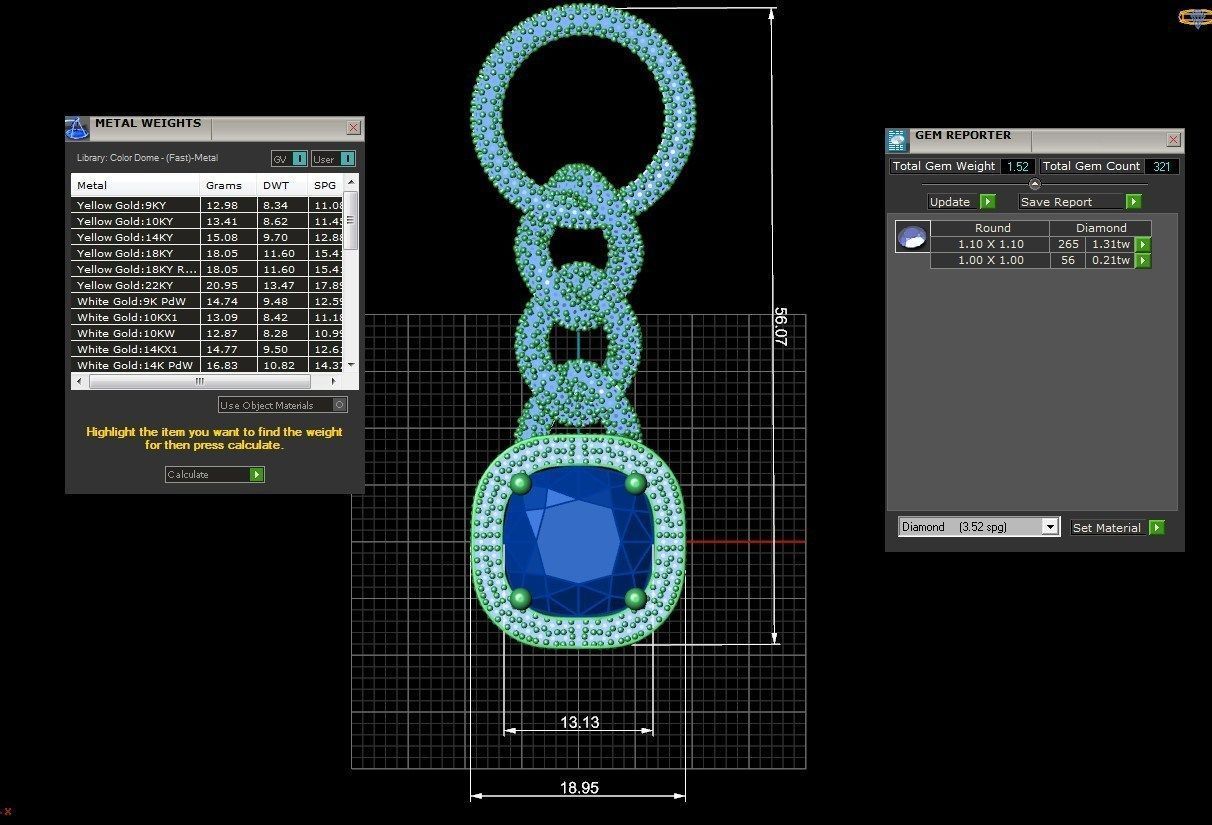Enable the Use Object Materials option
The width and height of the screenshot is (1212, 825).
click(x=283, y=405)
